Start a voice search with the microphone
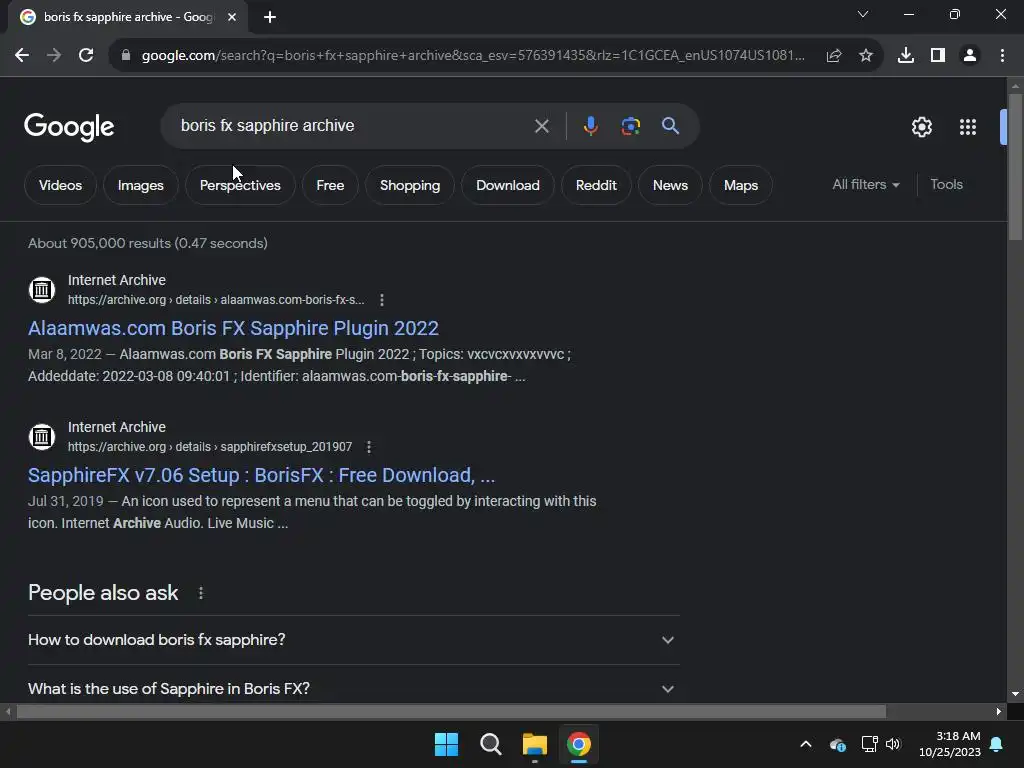 coord(590,126)
